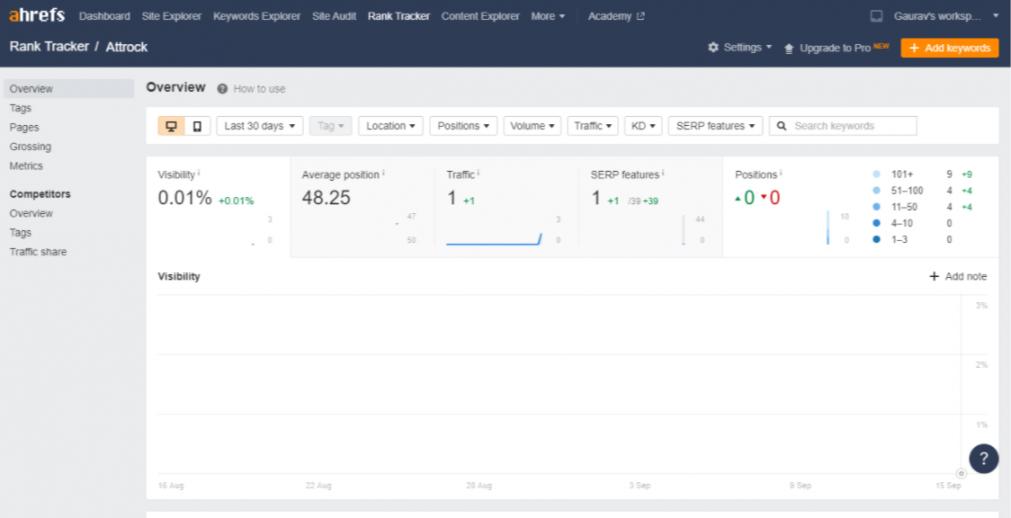The width and height of the screenshot is (1011, 518).
Task: Click the Search keywords input field
Action: (x=852, y=126)
